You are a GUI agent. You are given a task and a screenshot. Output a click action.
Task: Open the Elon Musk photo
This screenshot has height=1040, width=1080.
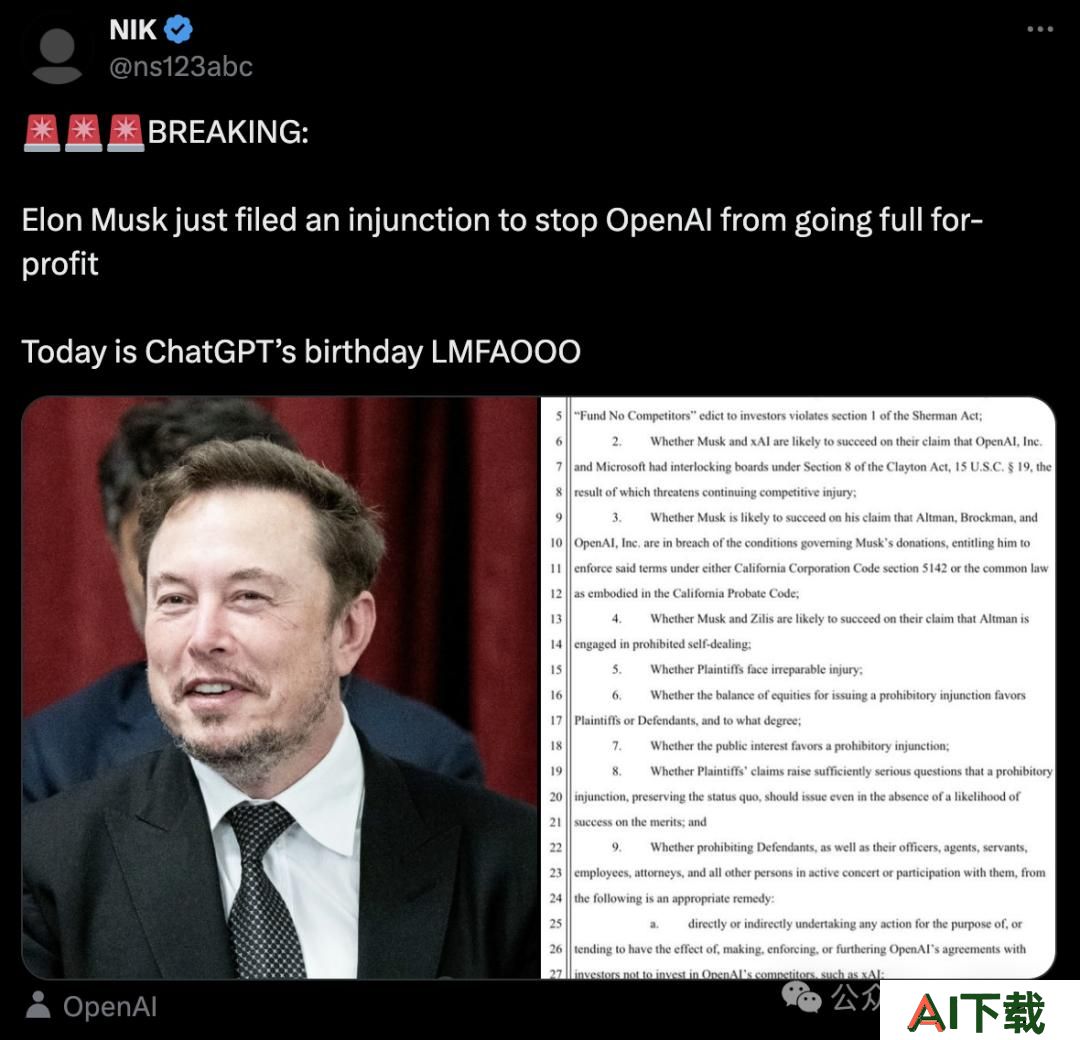pyautogui.click(x=280, y=687)
